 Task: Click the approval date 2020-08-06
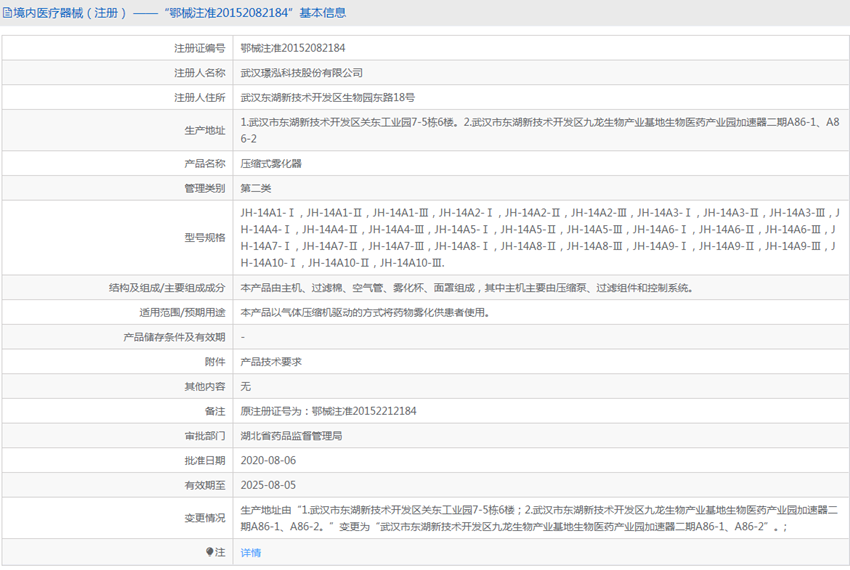click(268, 461)
